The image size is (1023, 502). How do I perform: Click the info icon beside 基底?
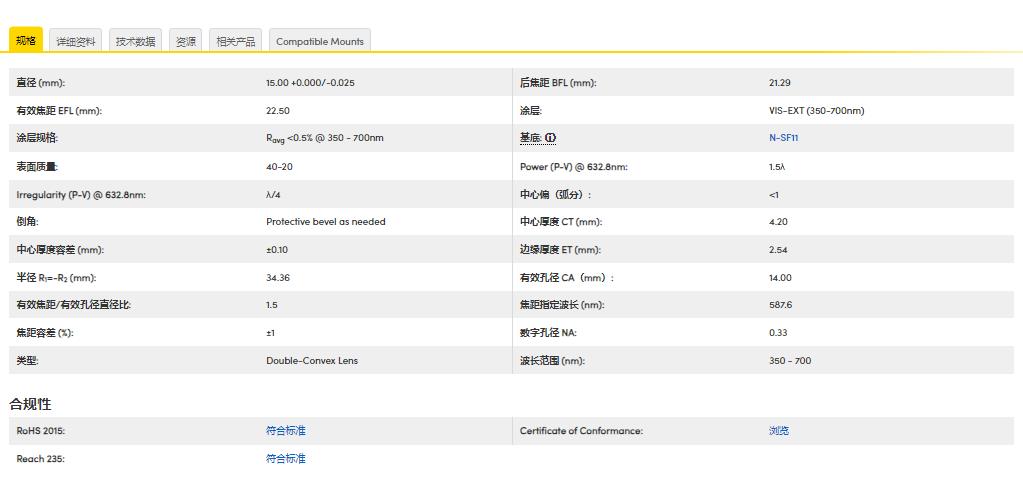click(x=550, y=138)
